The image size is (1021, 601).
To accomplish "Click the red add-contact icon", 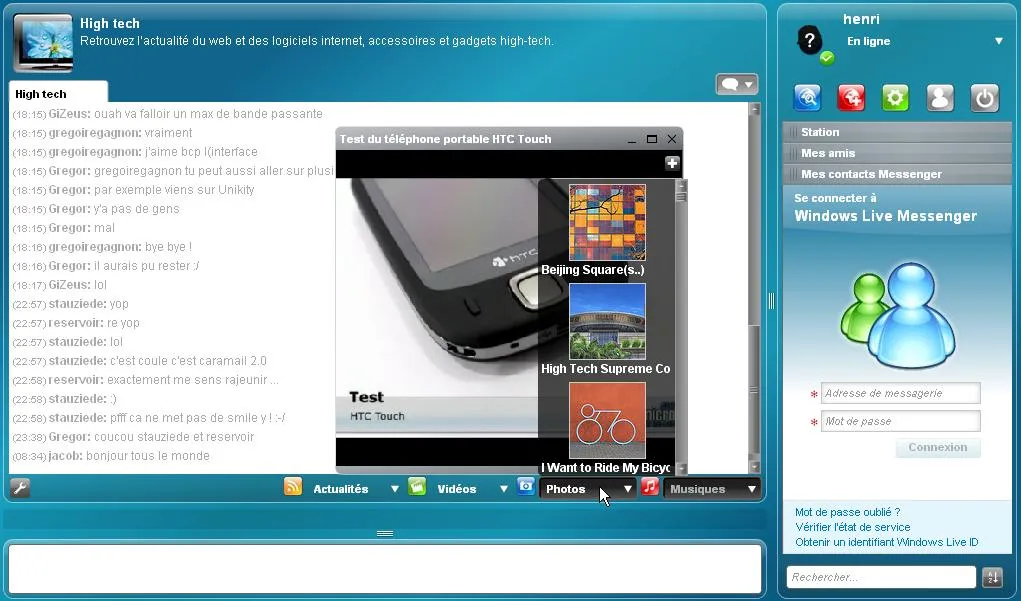I will tap(851, 98).
